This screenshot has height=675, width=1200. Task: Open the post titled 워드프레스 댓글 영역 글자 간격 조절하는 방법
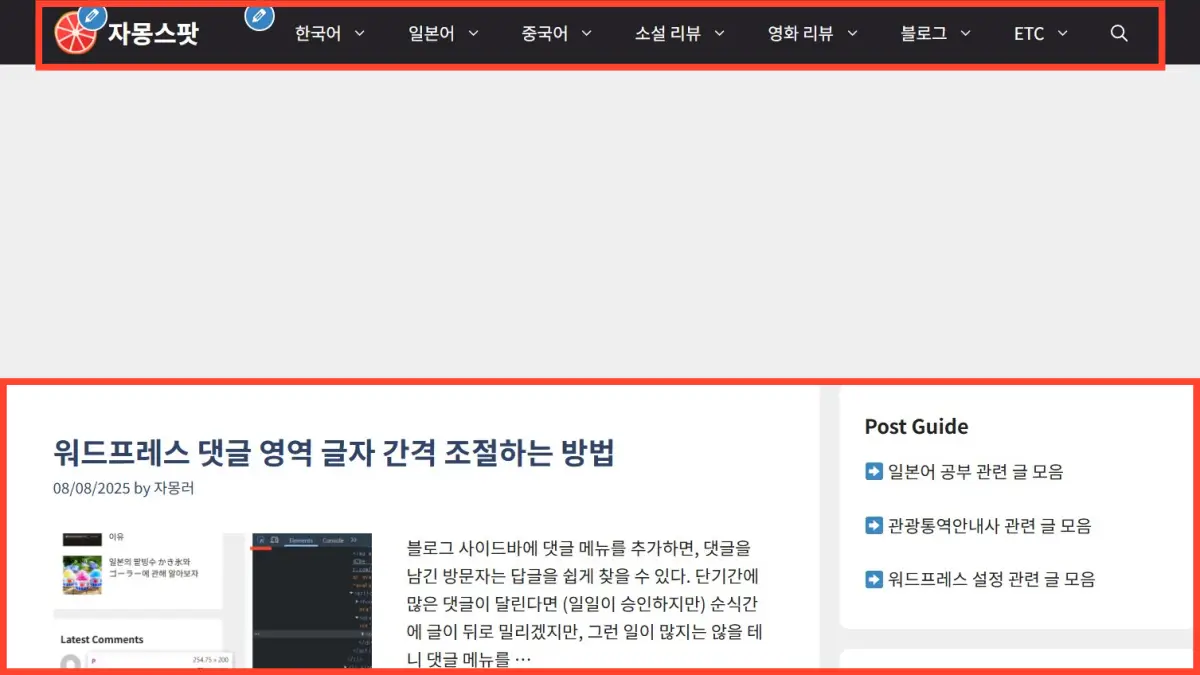coord(333,453)
